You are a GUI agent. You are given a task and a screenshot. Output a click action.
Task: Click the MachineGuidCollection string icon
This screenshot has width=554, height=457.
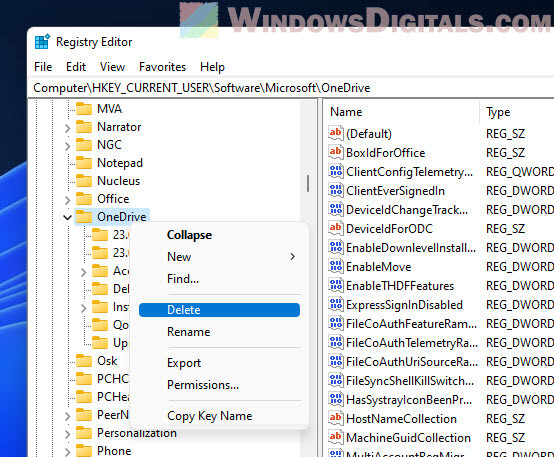(336, 438)
